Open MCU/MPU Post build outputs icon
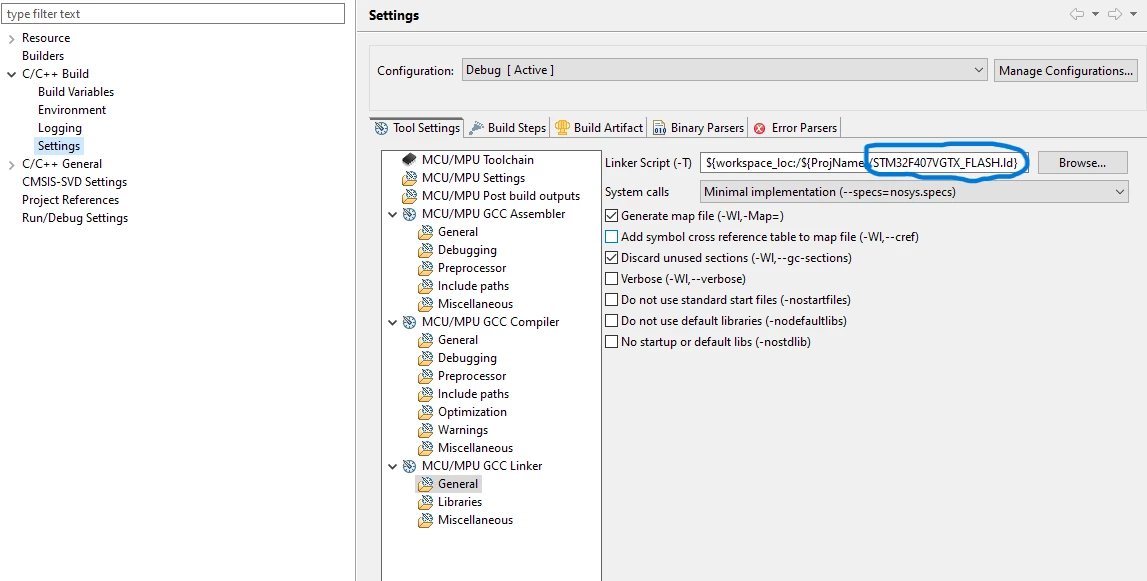Image resolution: width=1147 pixels, height=581 pixels. [x=409, y=196]
